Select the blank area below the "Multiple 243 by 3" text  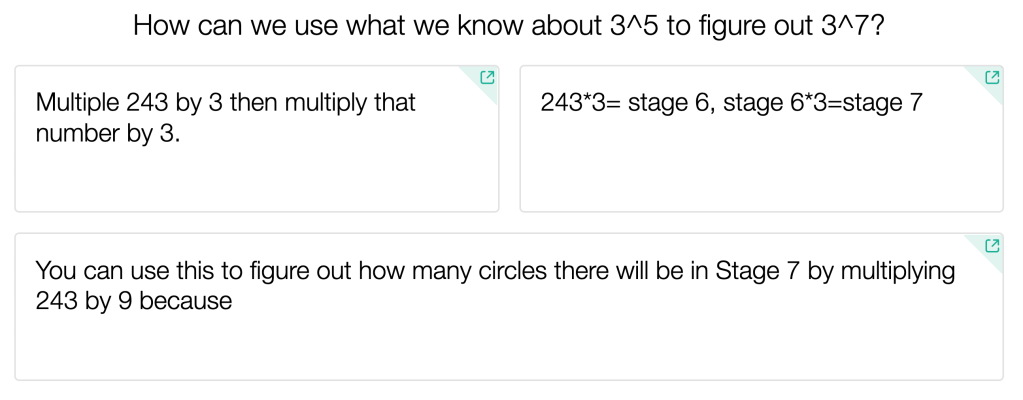256,178
